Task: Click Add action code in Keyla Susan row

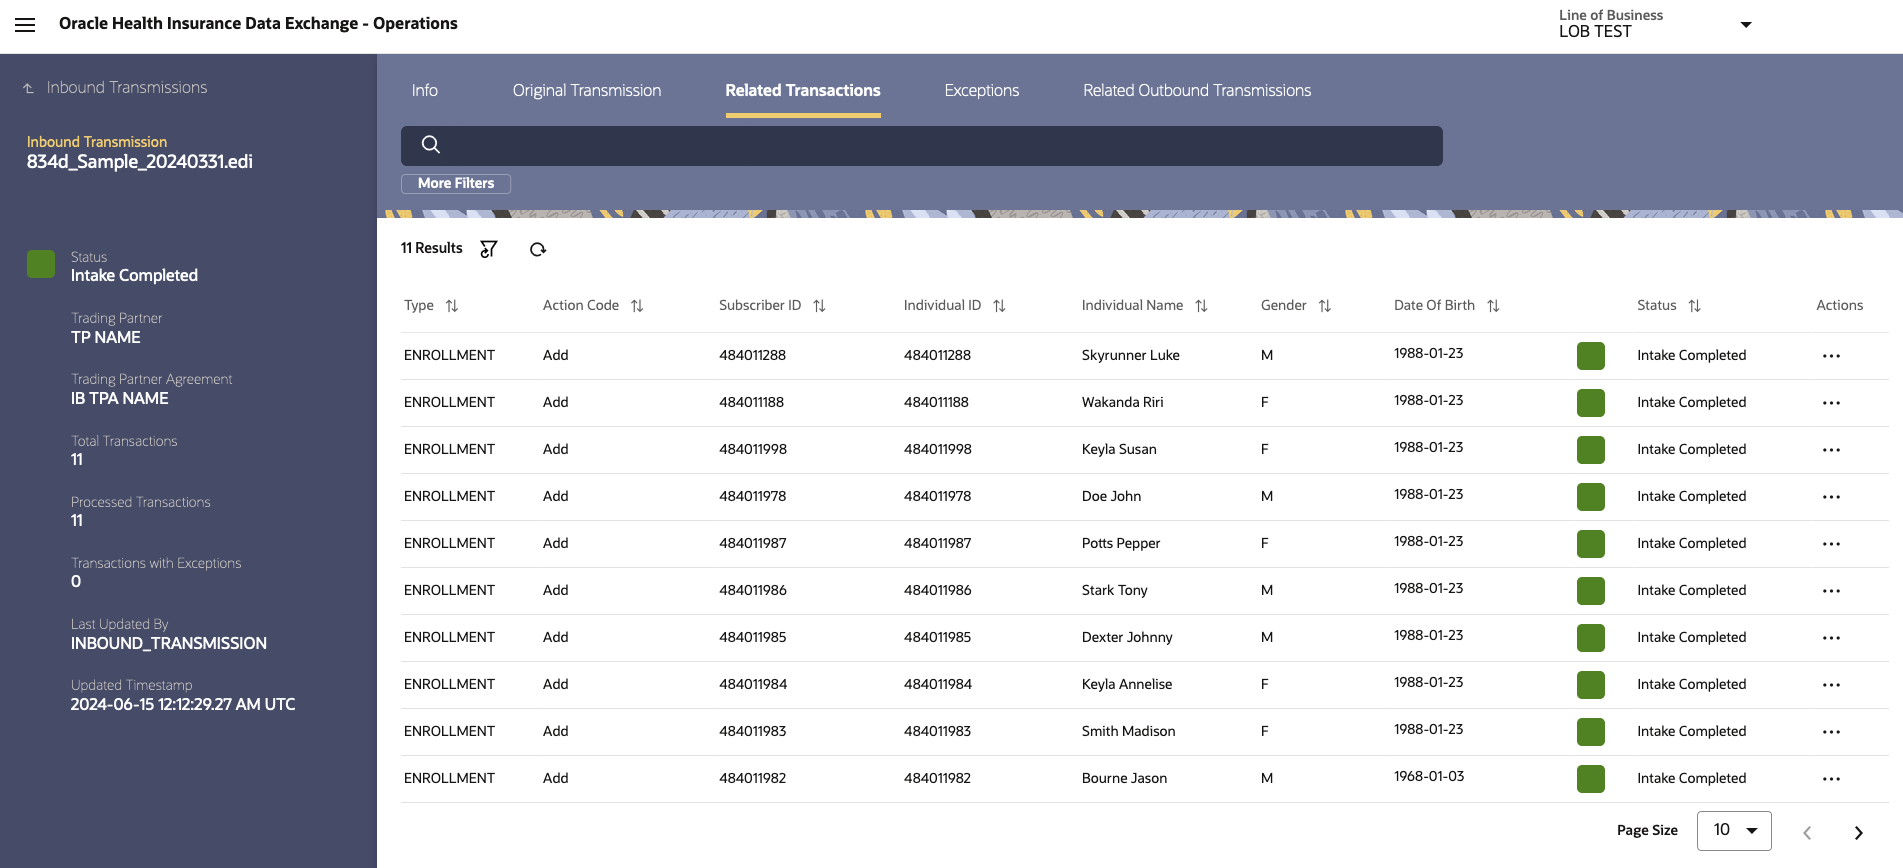Action: 555,449
